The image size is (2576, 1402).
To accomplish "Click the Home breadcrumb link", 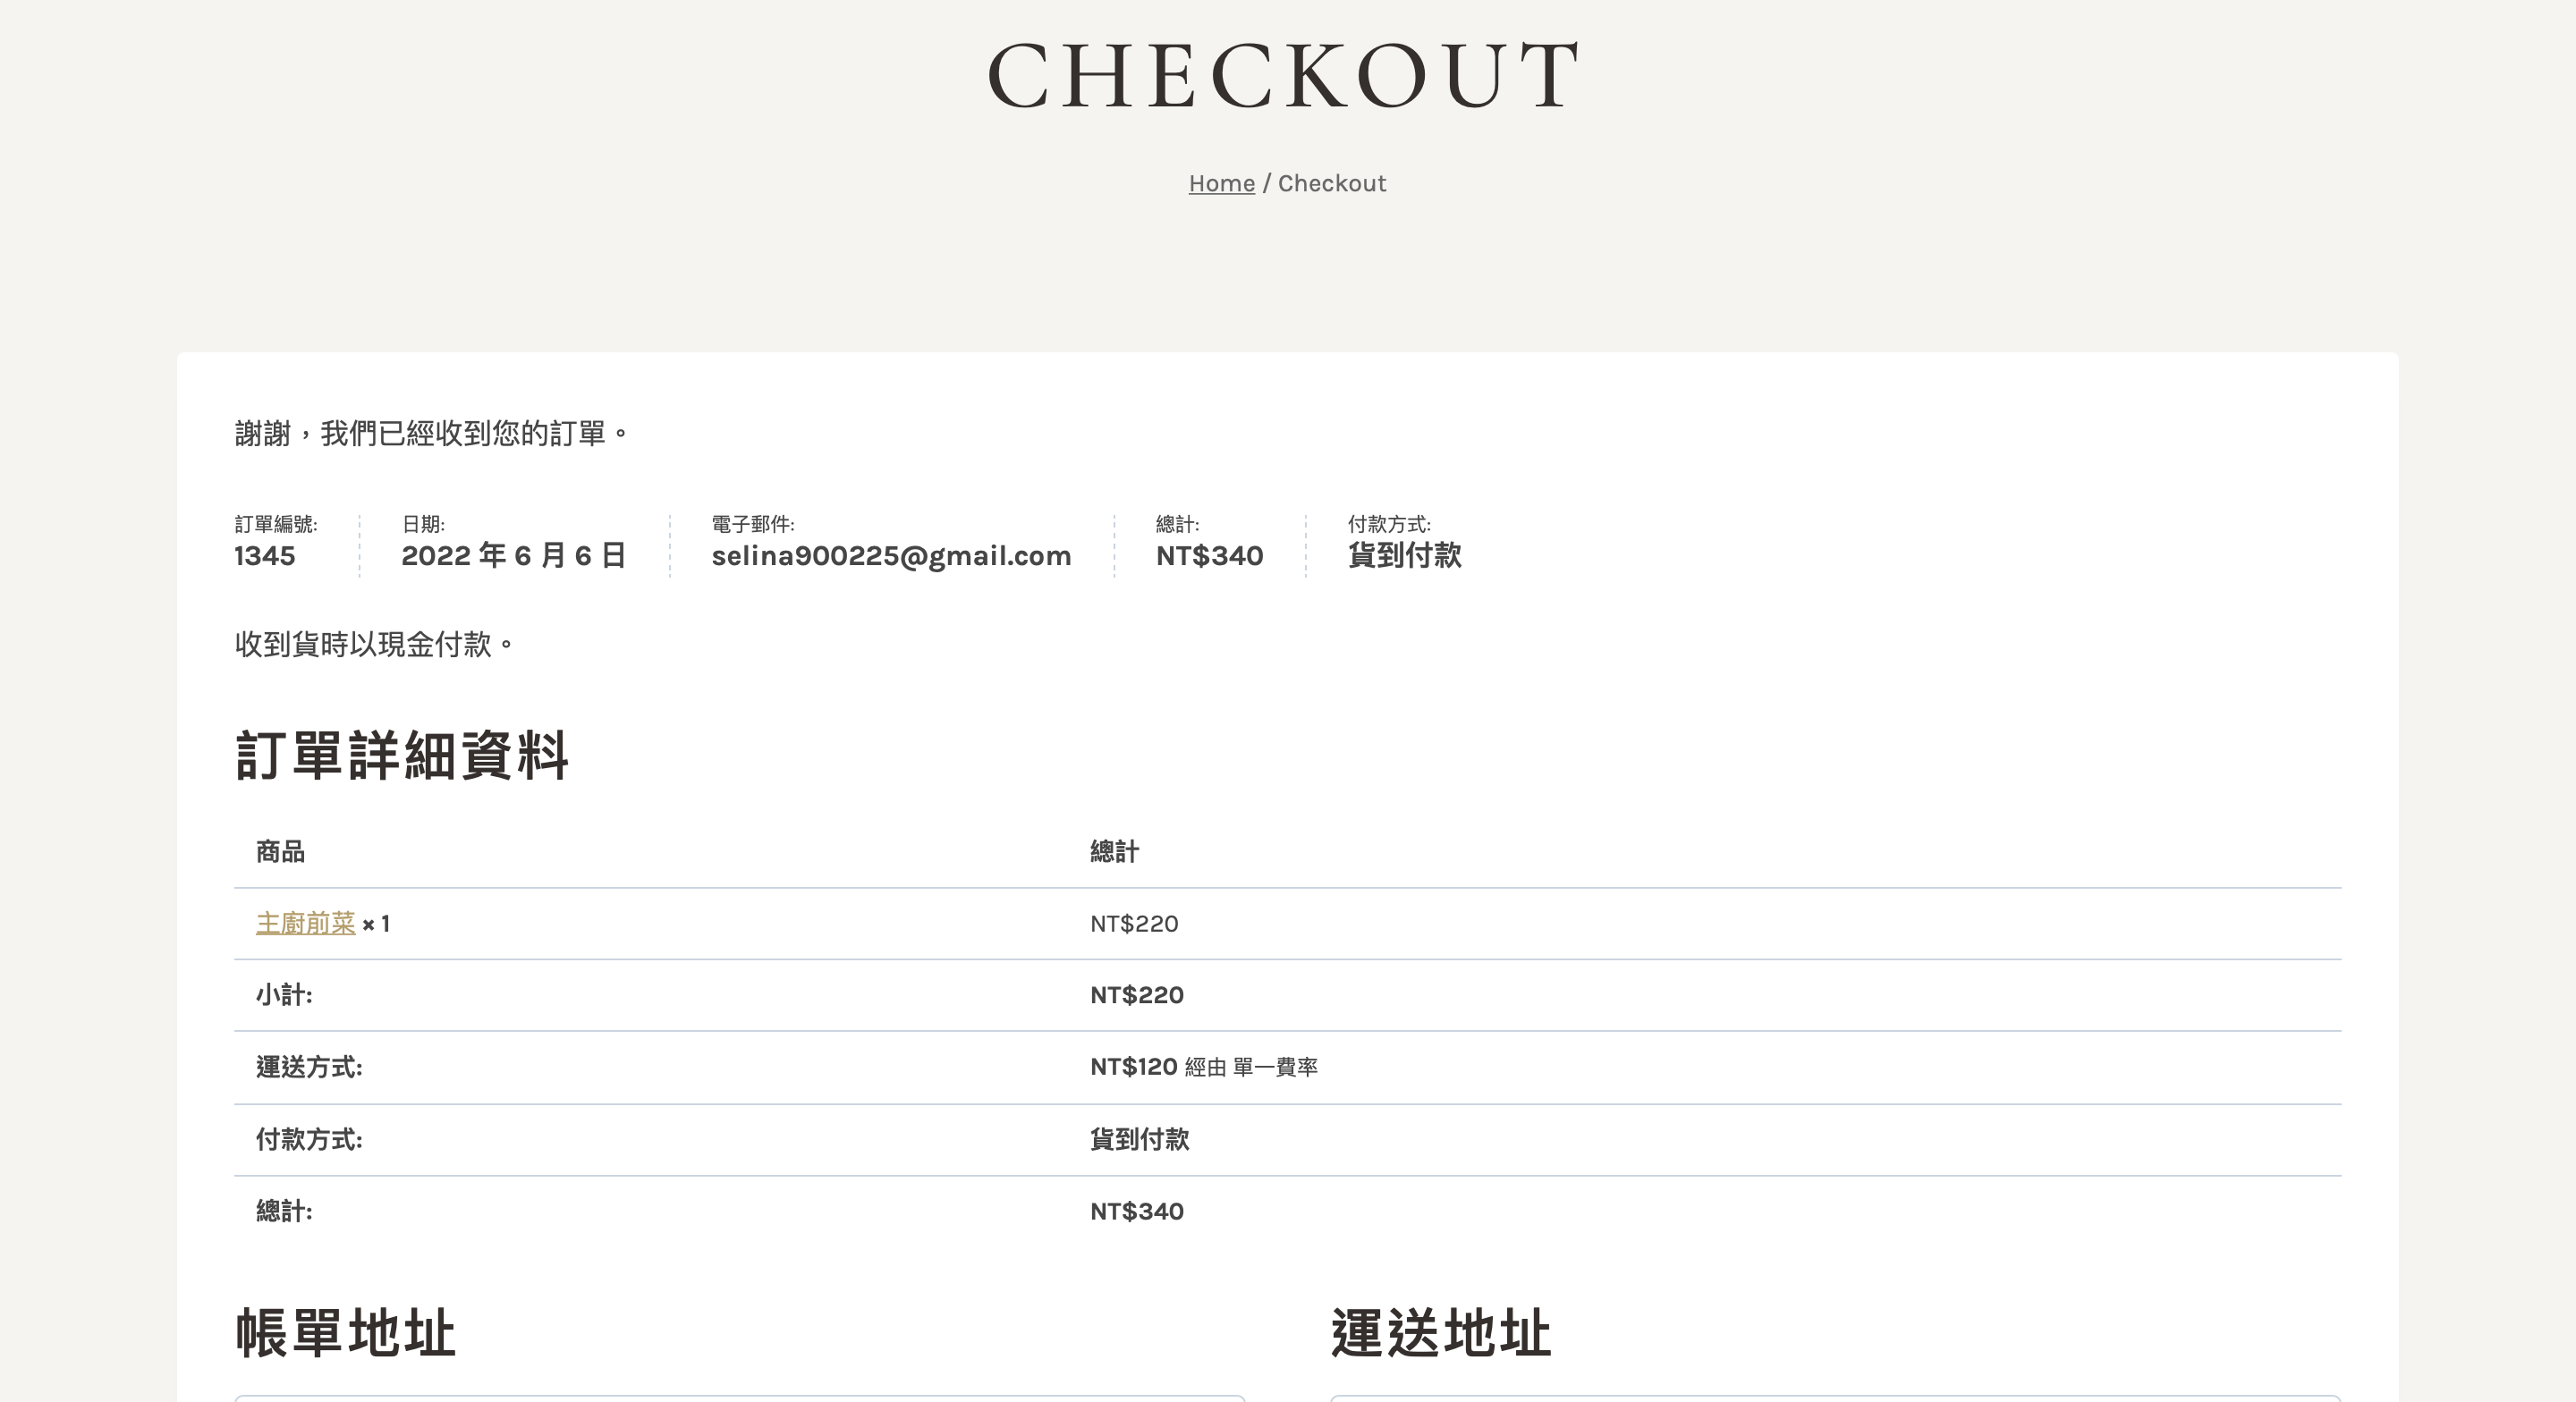I will [1221, 183].
